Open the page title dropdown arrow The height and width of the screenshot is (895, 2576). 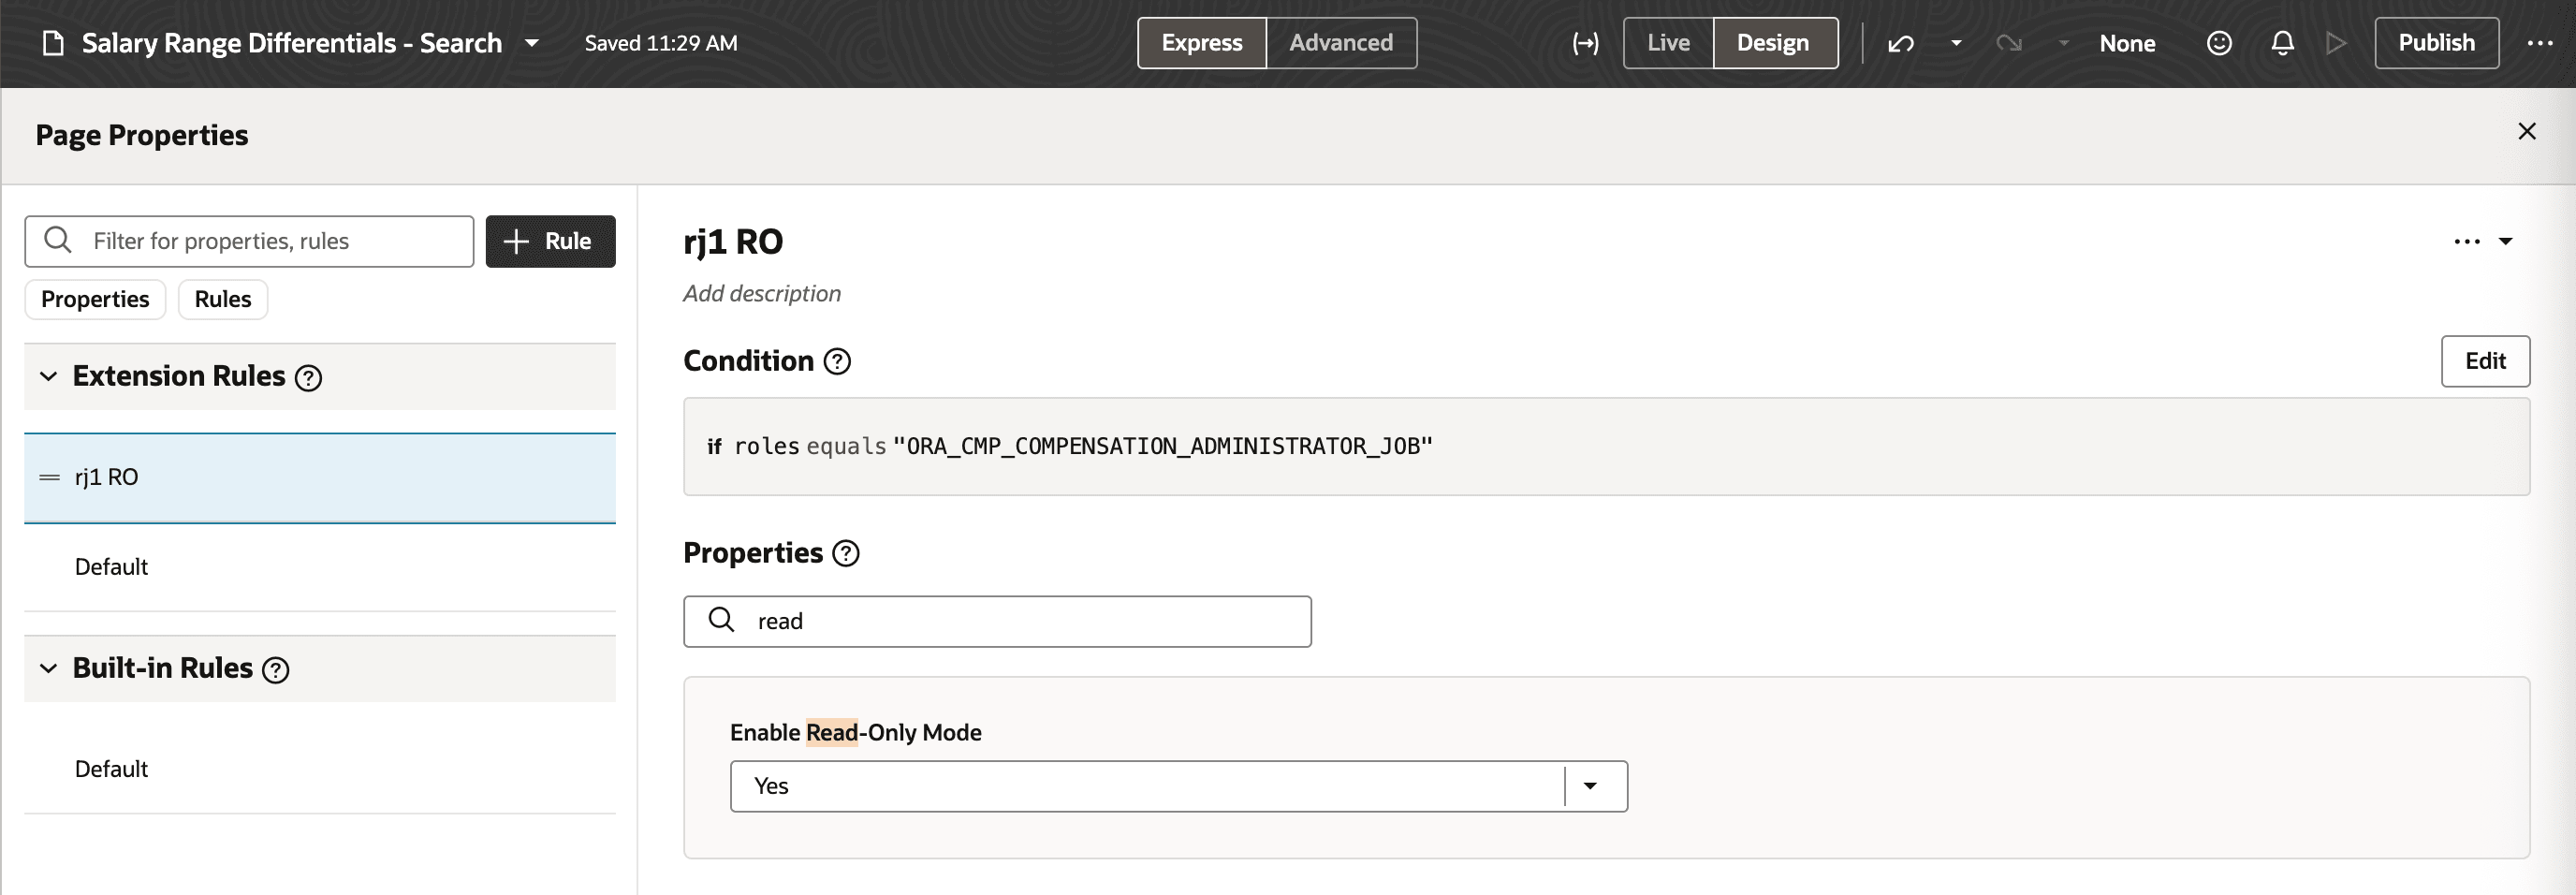[x=533, y=43]
